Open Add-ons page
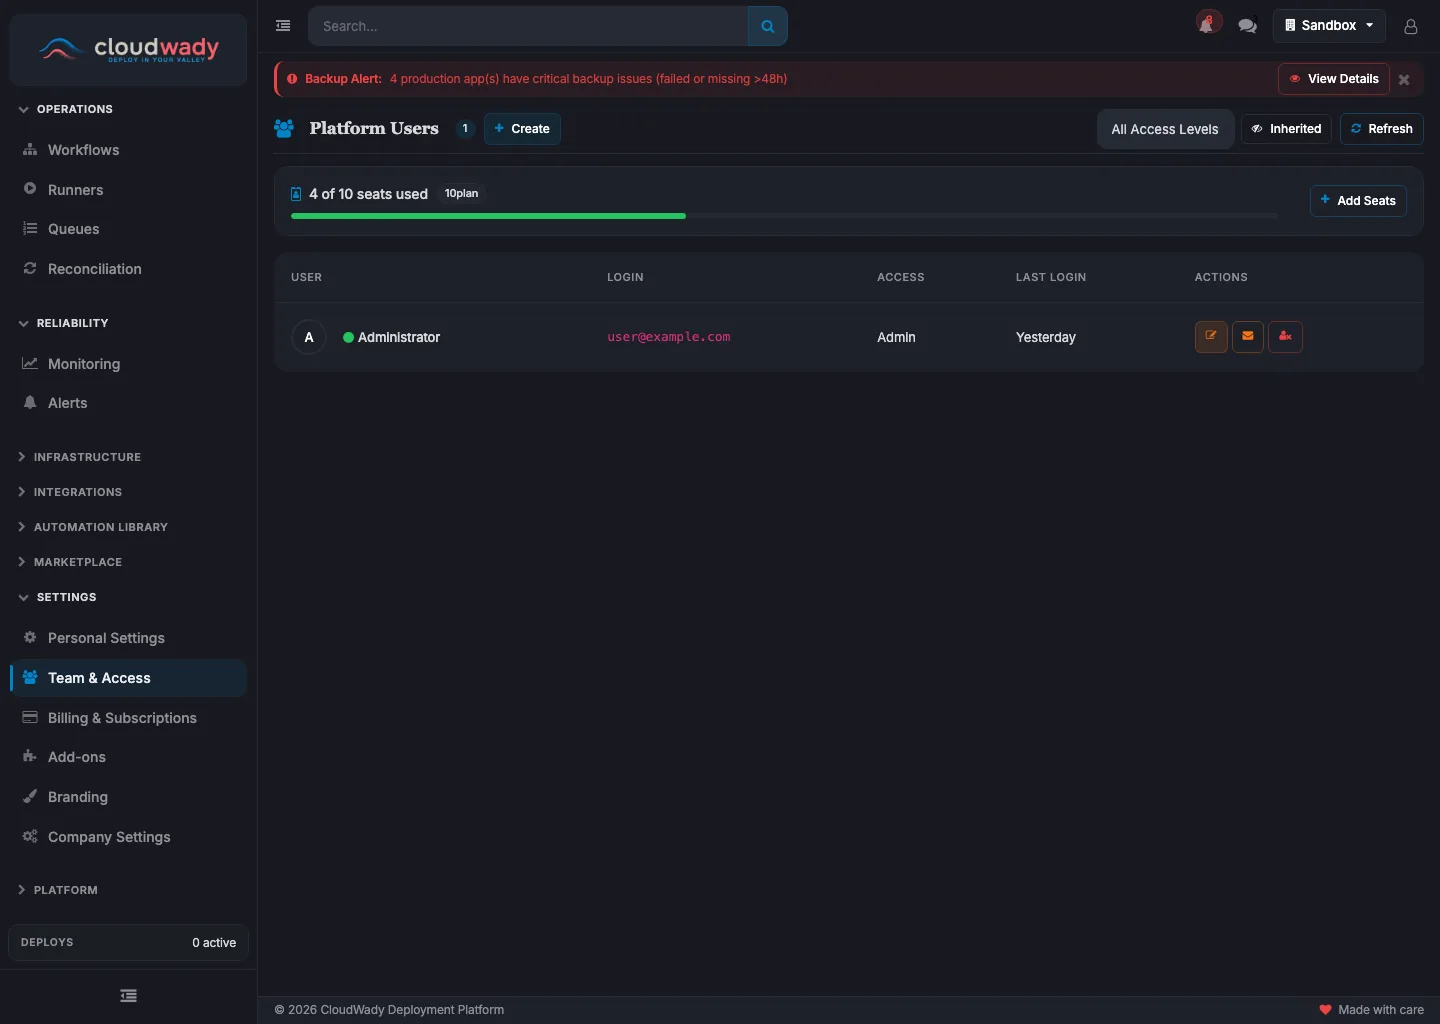This screenshot has width=1440, height=1024. coord(128,757)
